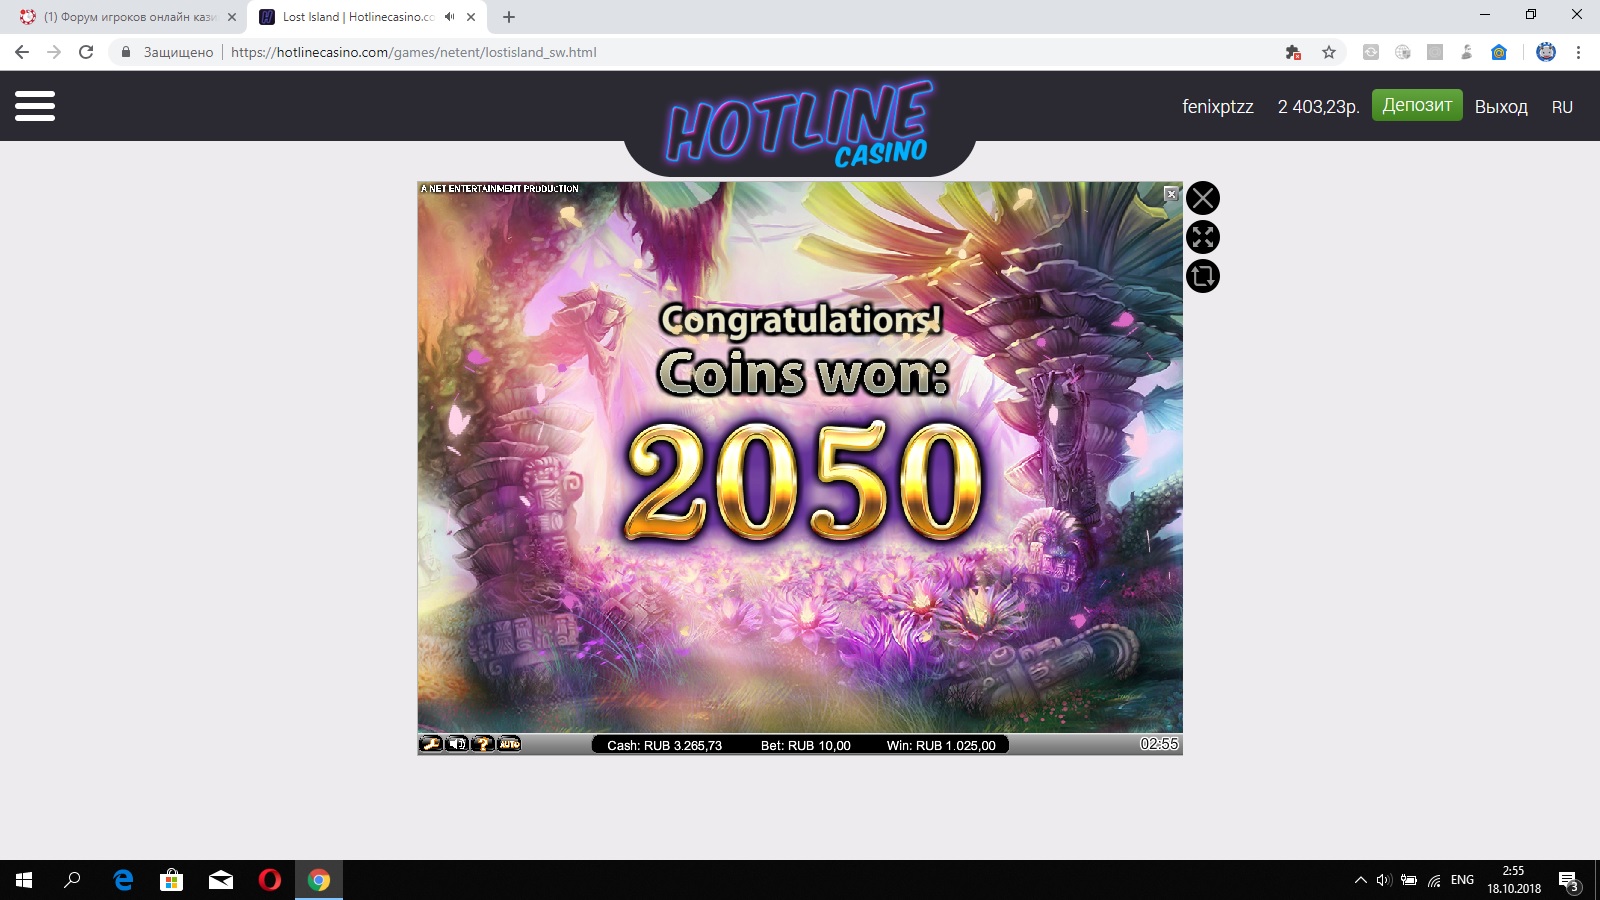Close the Форум игроков tab
The height and width of the screenshot is (900, 1600).
pos(232,17)
